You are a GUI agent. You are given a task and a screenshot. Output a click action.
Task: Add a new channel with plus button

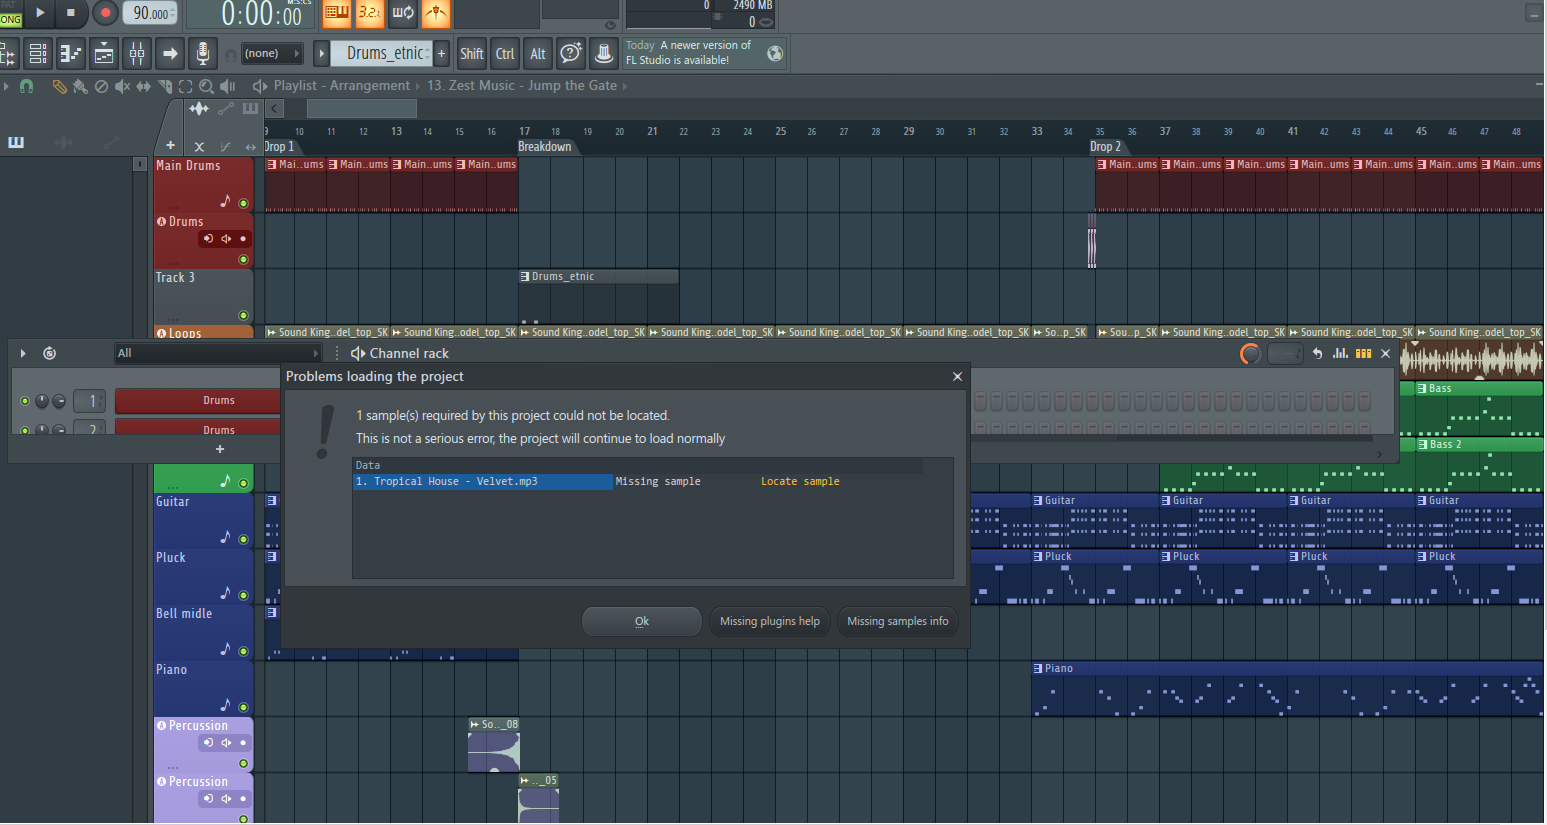(x=220, y=449)
